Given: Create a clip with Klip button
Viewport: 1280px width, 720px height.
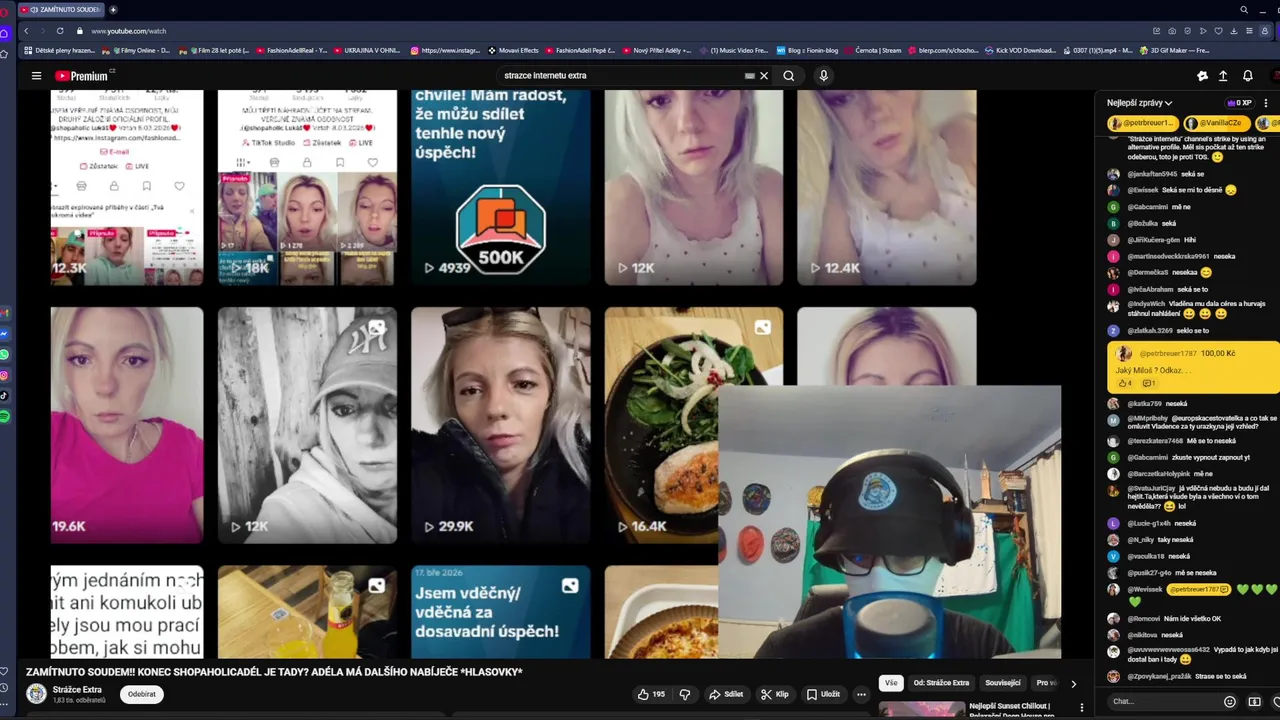Looking at the screenshot, I should tap(774, 694).
